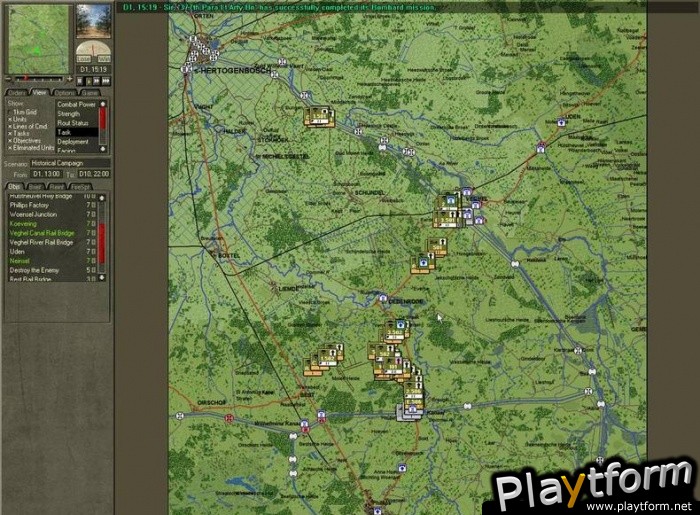
Task: Select the Objs tab
Action: (14, 187)
